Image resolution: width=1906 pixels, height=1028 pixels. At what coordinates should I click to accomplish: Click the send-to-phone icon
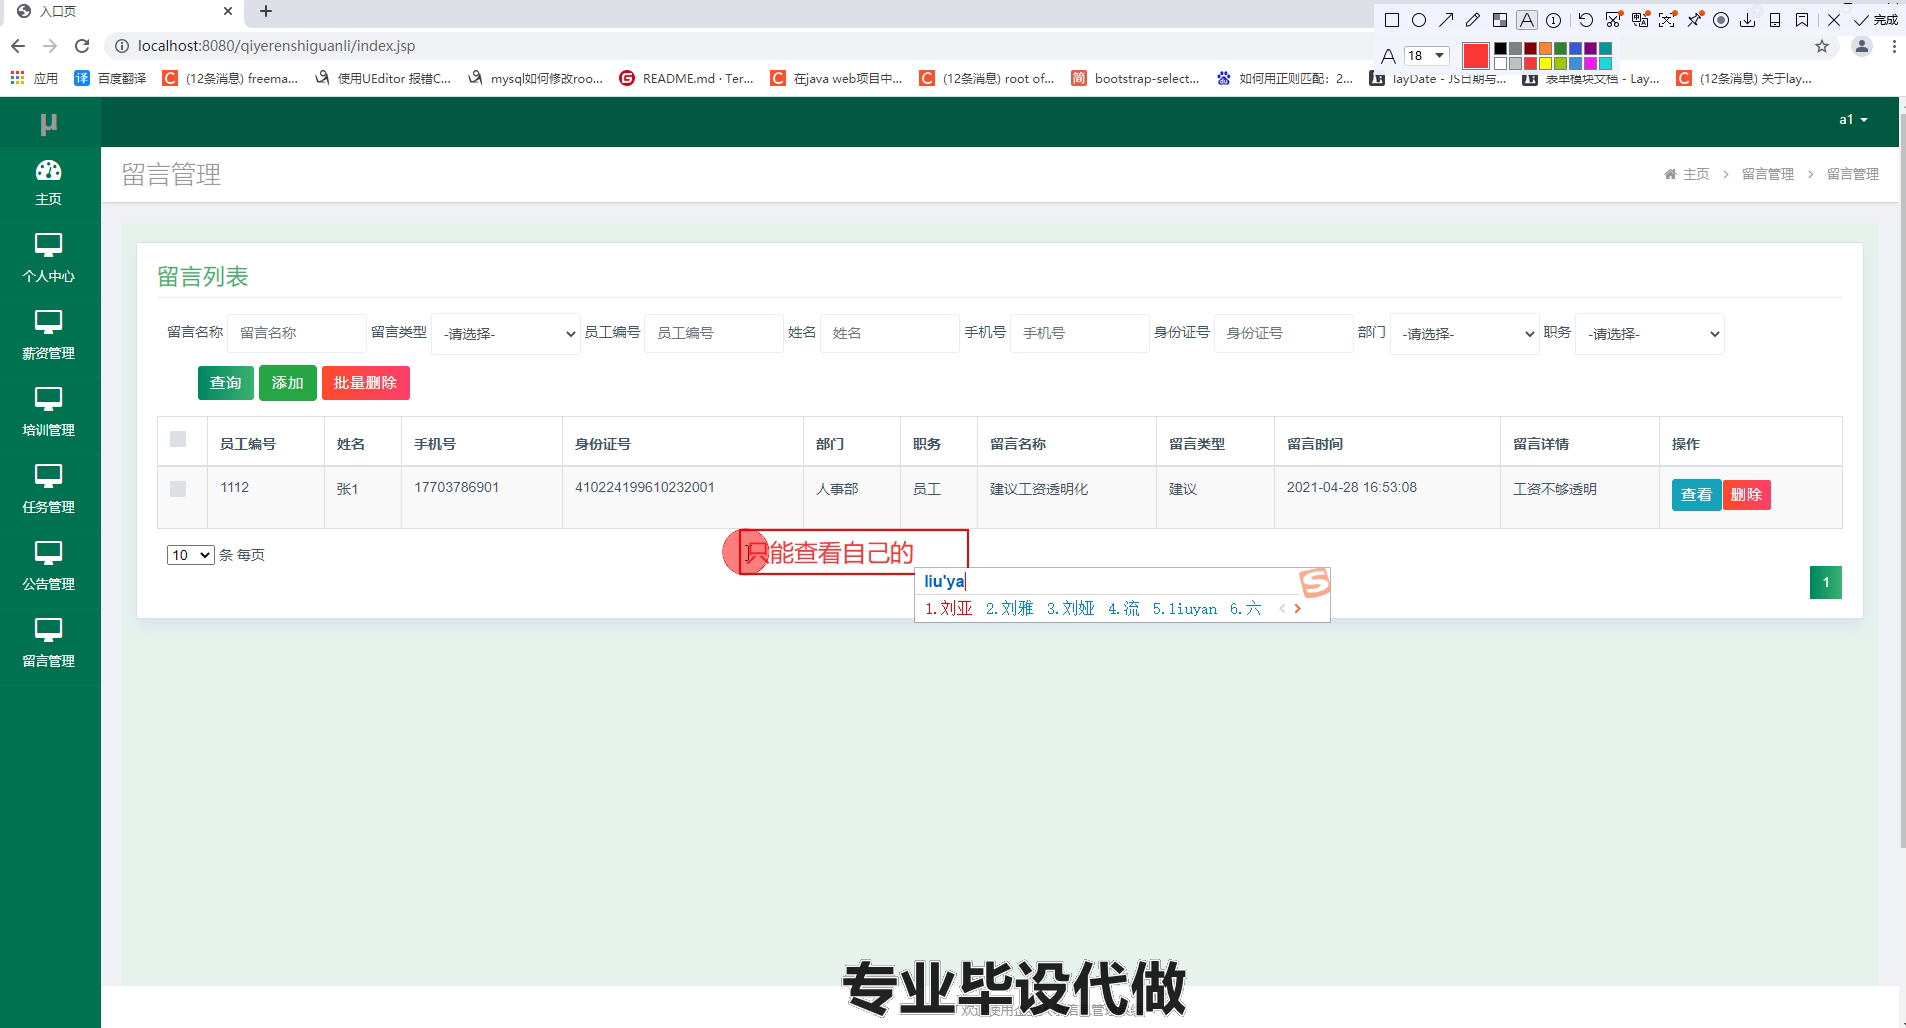point(1775,20)
